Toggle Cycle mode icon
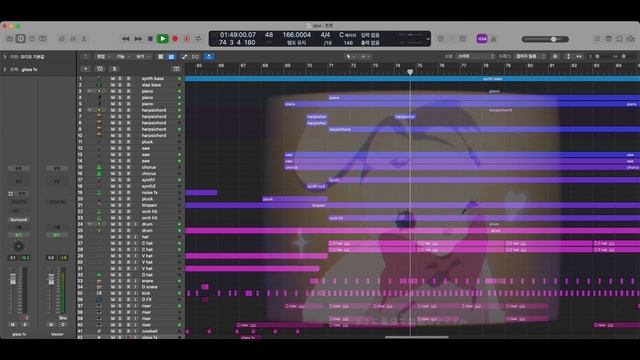 [198, 39]
